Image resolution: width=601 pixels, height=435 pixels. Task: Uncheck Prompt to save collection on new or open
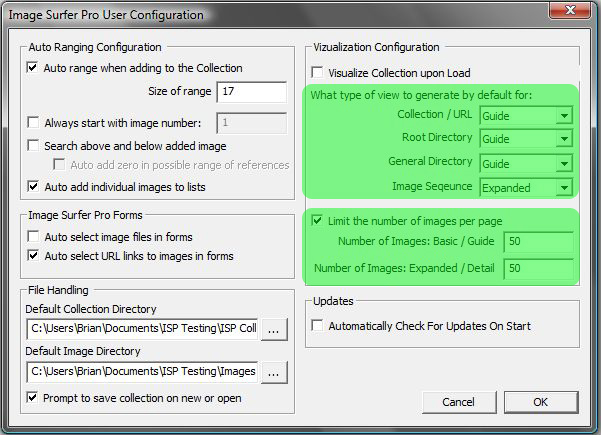point(33,397)
